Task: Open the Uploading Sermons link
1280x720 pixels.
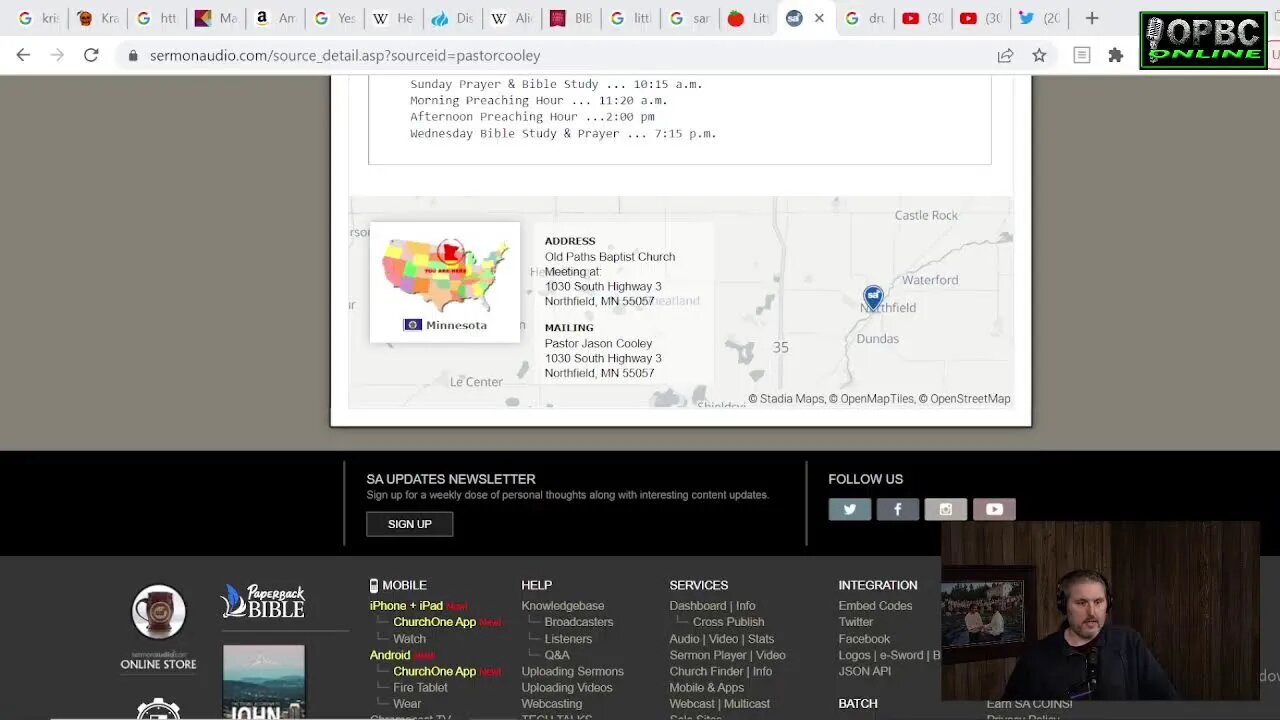Action: (x=572, y=672)
